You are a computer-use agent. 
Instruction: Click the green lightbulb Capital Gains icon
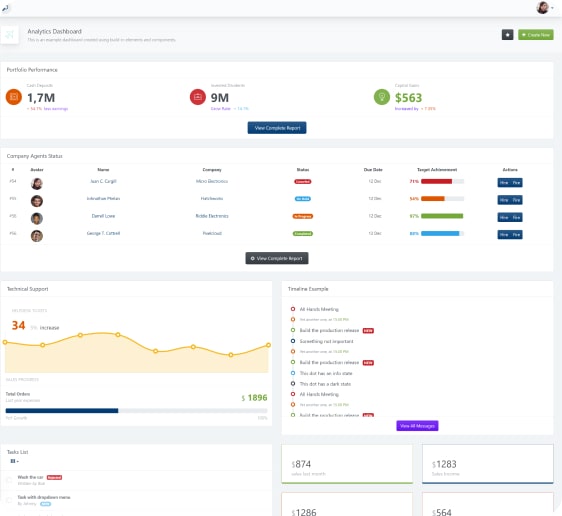pyautogui.click(x=382, y=97)
